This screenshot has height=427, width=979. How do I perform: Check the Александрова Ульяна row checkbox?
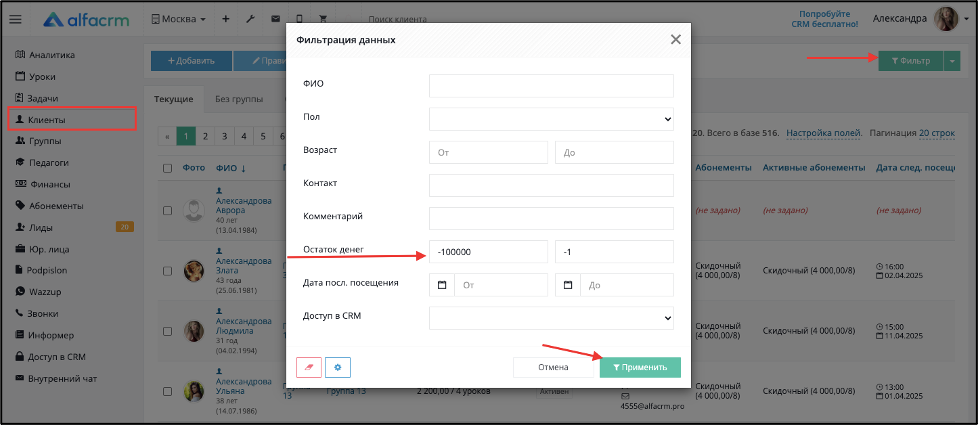coord(167,391)
